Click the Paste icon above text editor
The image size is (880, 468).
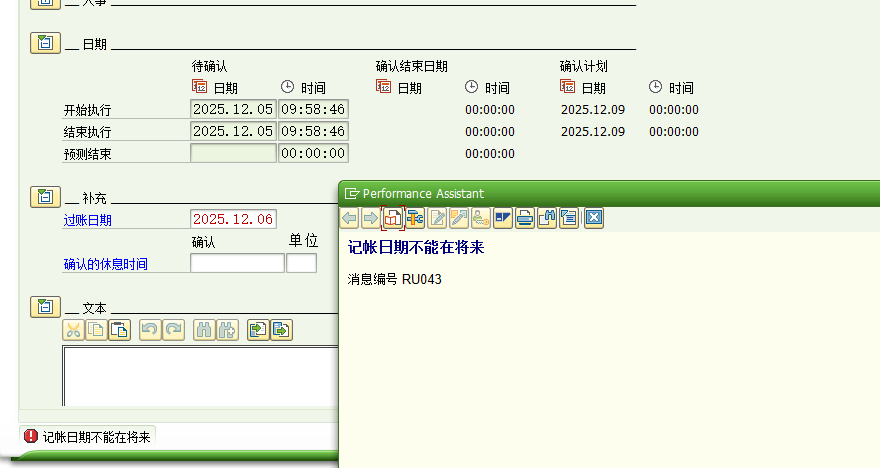(x=120, y=329)
